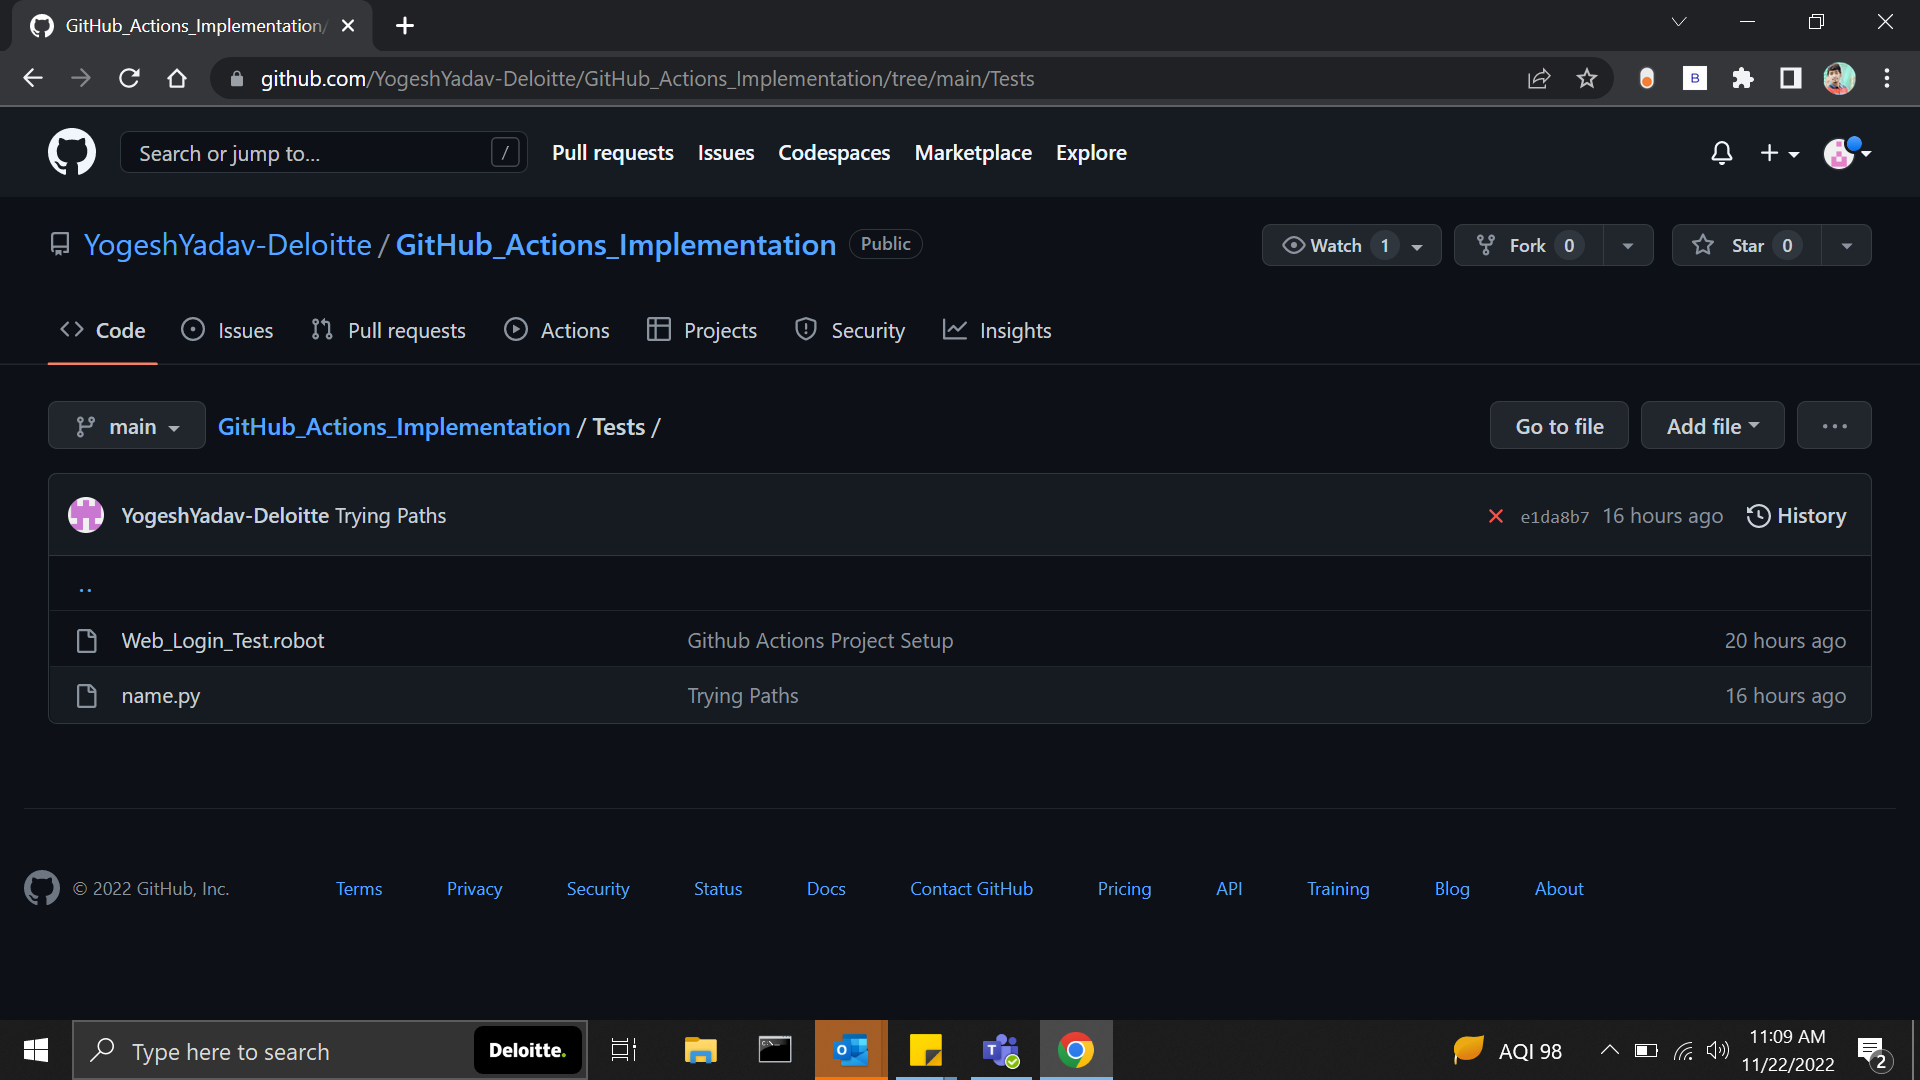
Task: Go up to parent directory (..)
Action: coord(85,587)
